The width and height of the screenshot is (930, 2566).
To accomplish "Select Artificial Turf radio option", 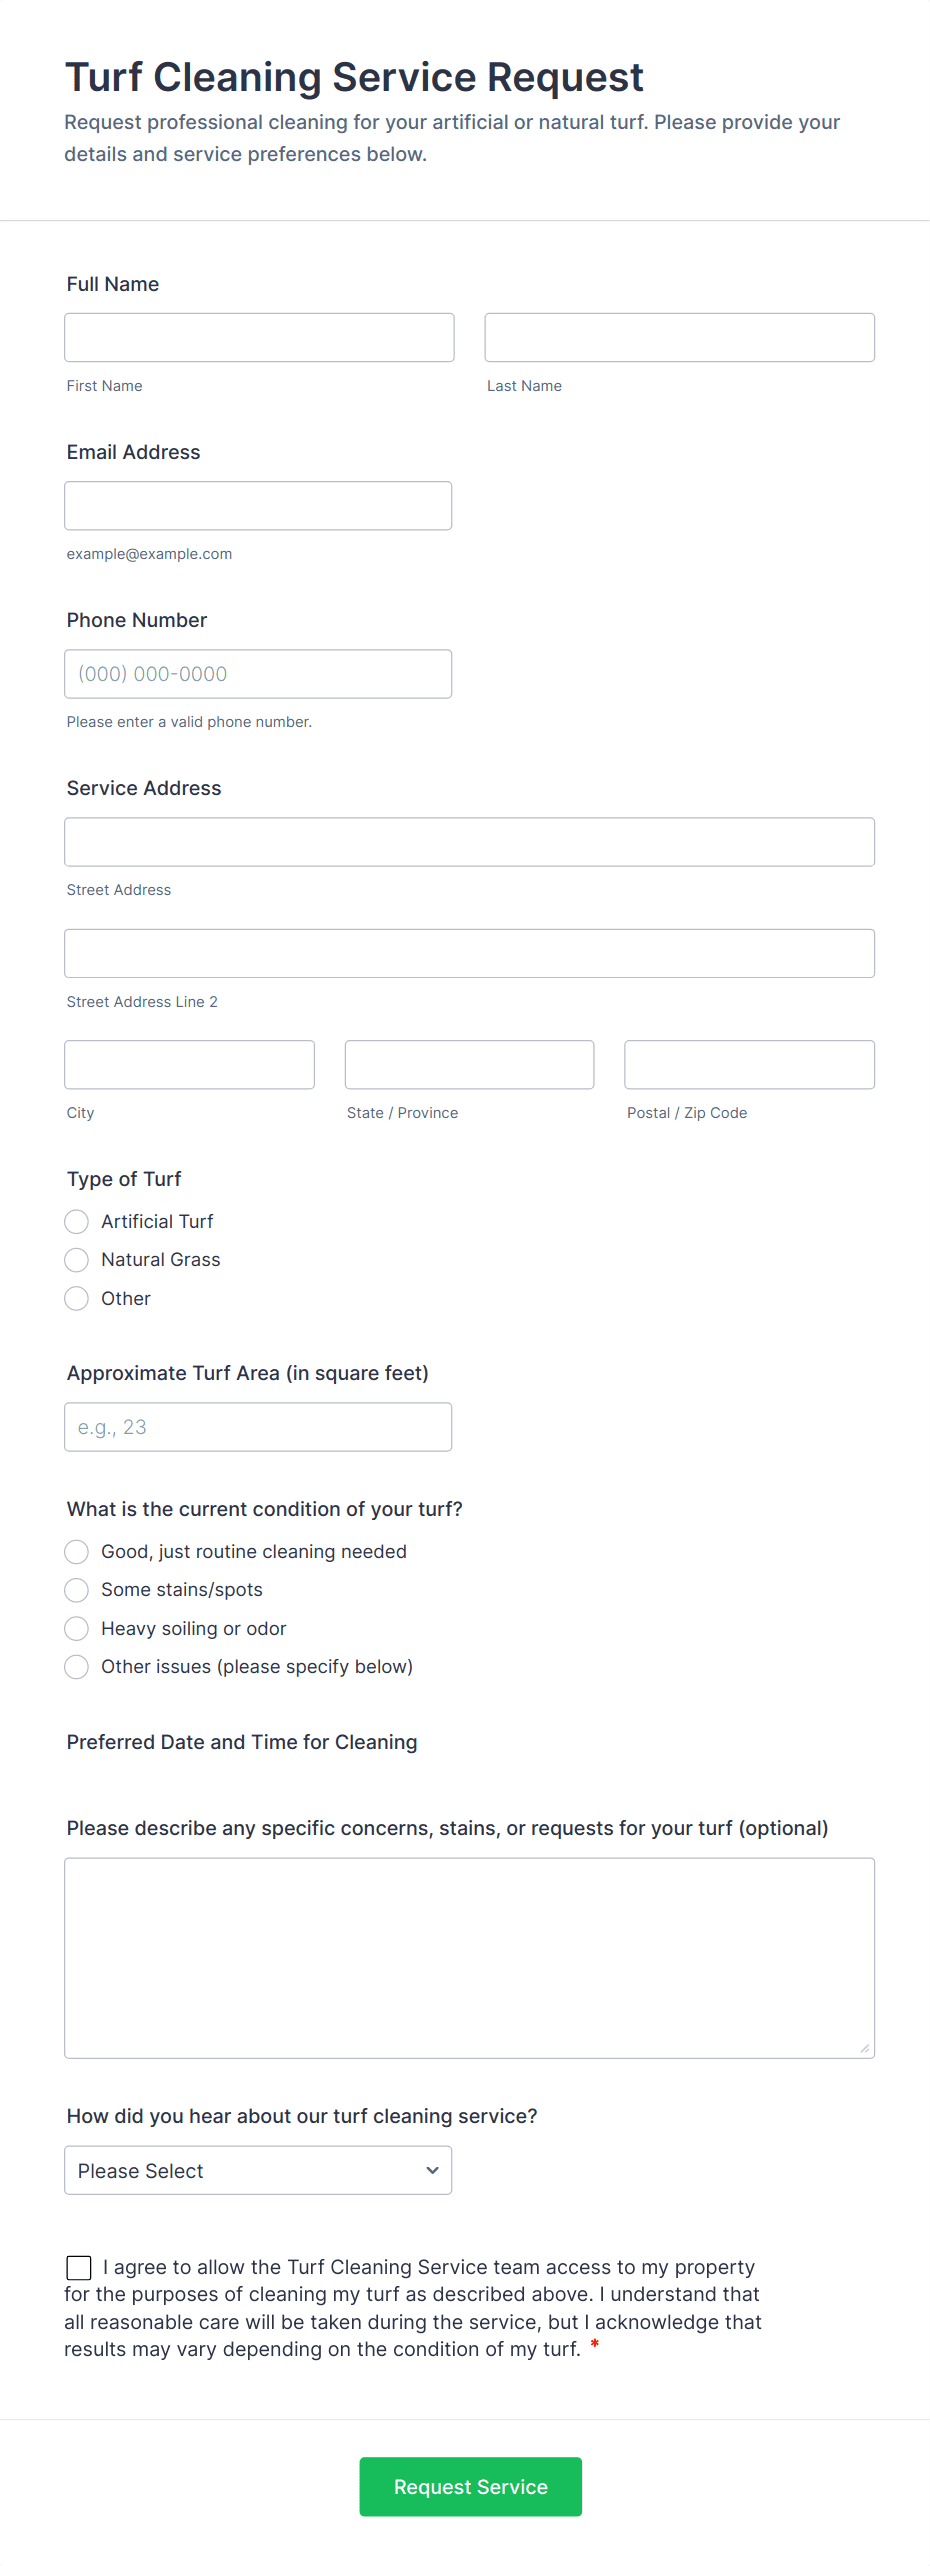I will click(x=77, y=1221).
